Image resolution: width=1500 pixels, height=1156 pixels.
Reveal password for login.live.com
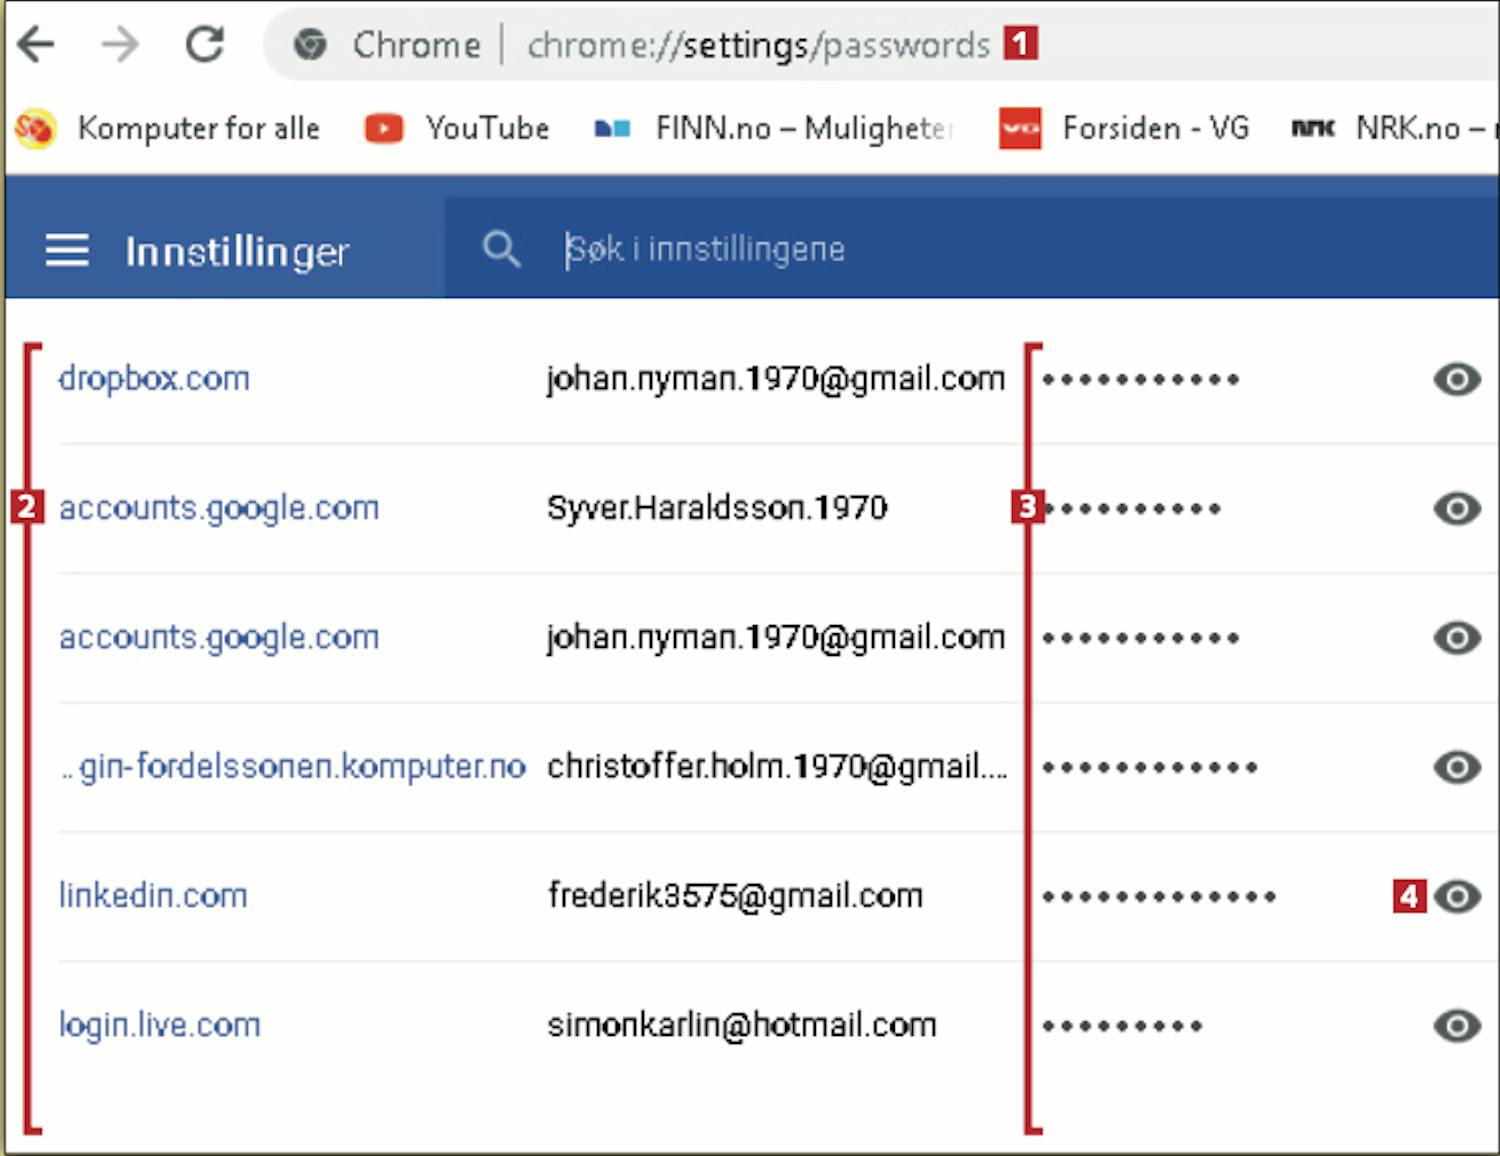tap(1457, 1025)
